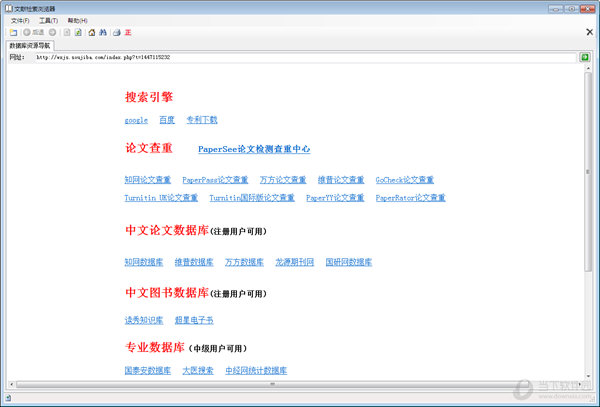Open the 国泰安数据库 link
This screenshot has width=600, height=407.
tap(148, 370)
